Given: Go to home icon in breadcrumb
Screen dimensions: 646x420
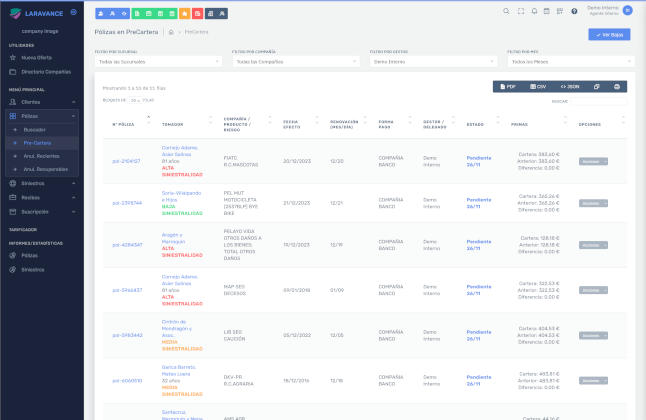Looking at the screenshot, I should click(172, 33).
